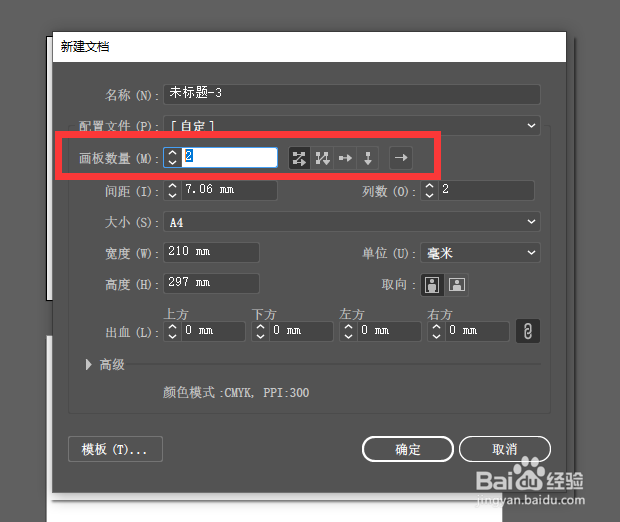Viewport: 620px width, 522px height.
Task: Click the 颜色模式 CMYK PPI text
Action: 236,393
